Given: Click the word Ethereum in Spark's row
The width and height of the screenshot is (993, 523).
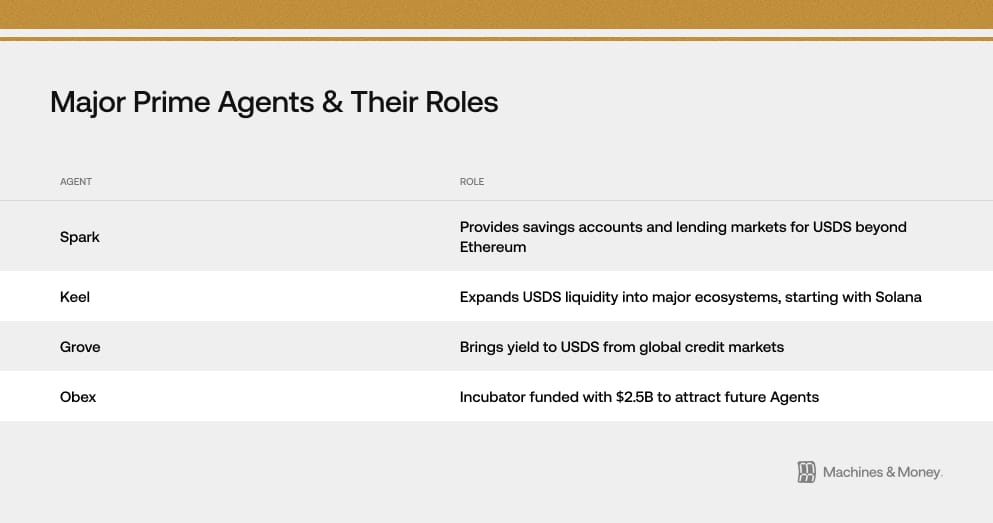Looking at the screenshot, I should tap(493, 247).
